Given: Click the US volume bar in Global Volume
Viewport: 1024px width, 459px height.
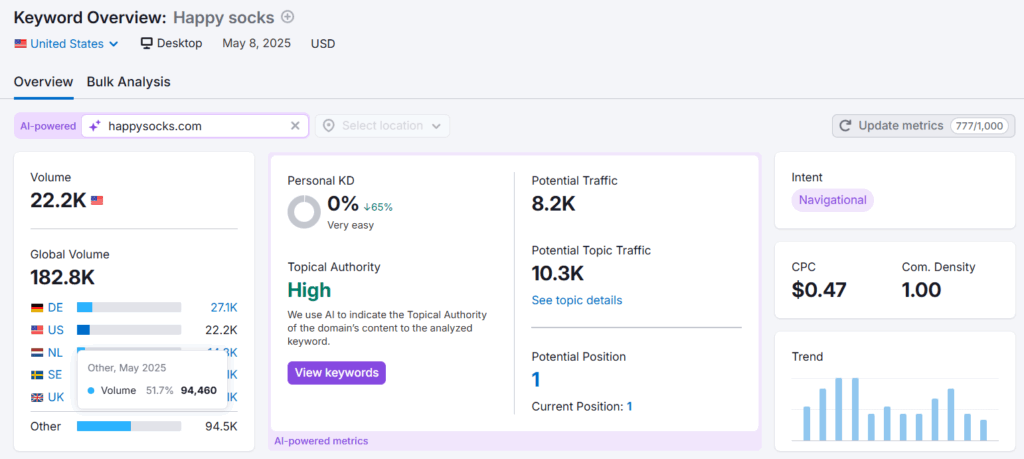Looking at the screenshot, I should 129,330.
